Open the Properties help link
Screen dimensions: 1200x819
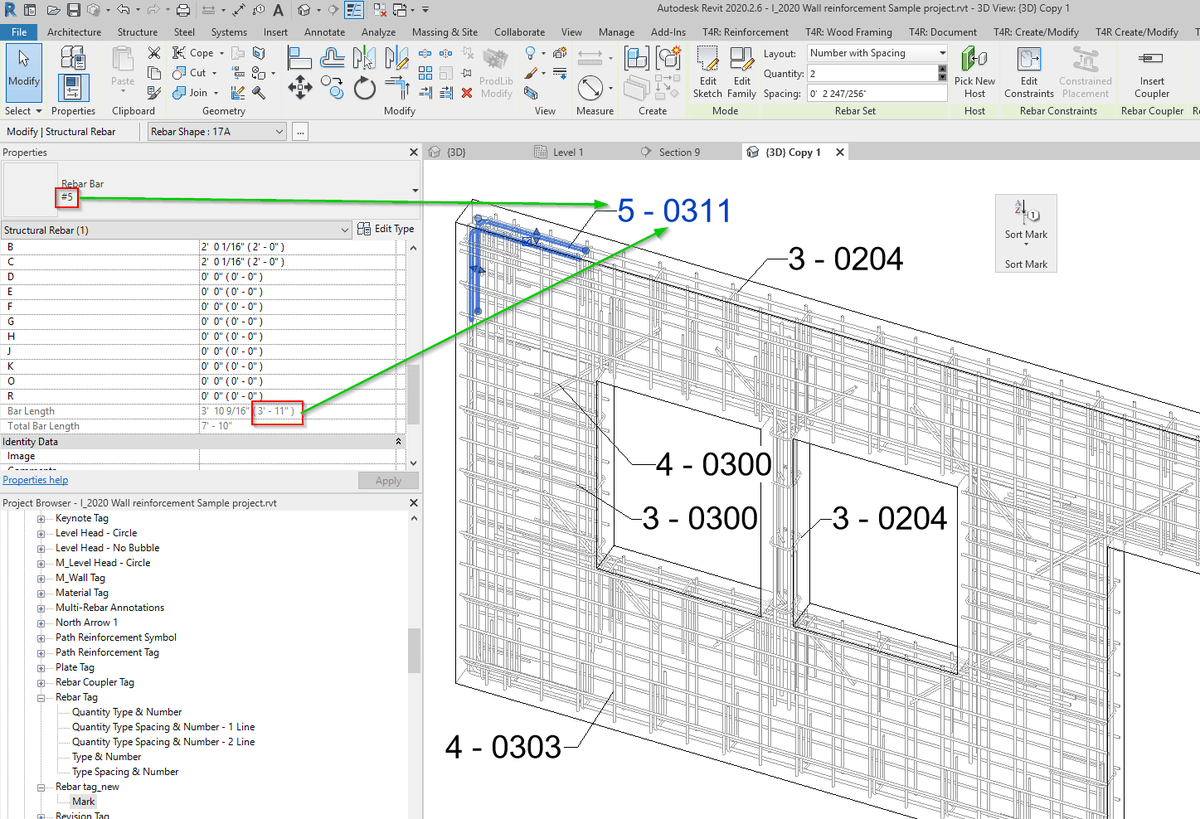pyautogui.click(x=35, y=480)
